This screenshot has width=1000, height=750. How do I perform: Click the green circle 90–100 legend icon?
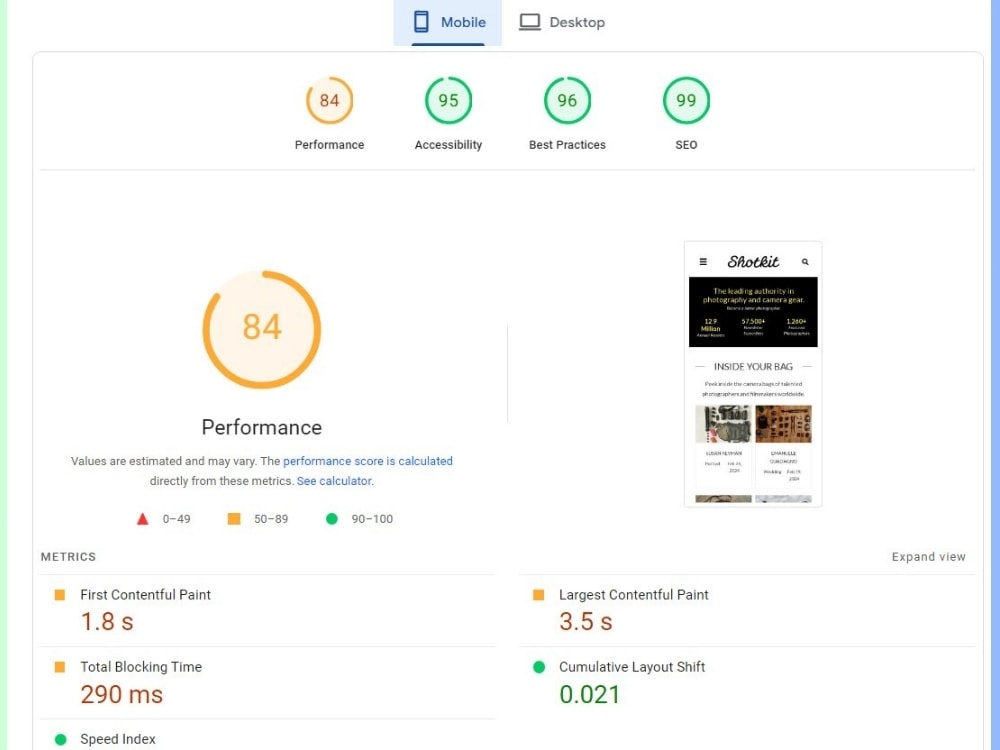[x=332, y=518]
